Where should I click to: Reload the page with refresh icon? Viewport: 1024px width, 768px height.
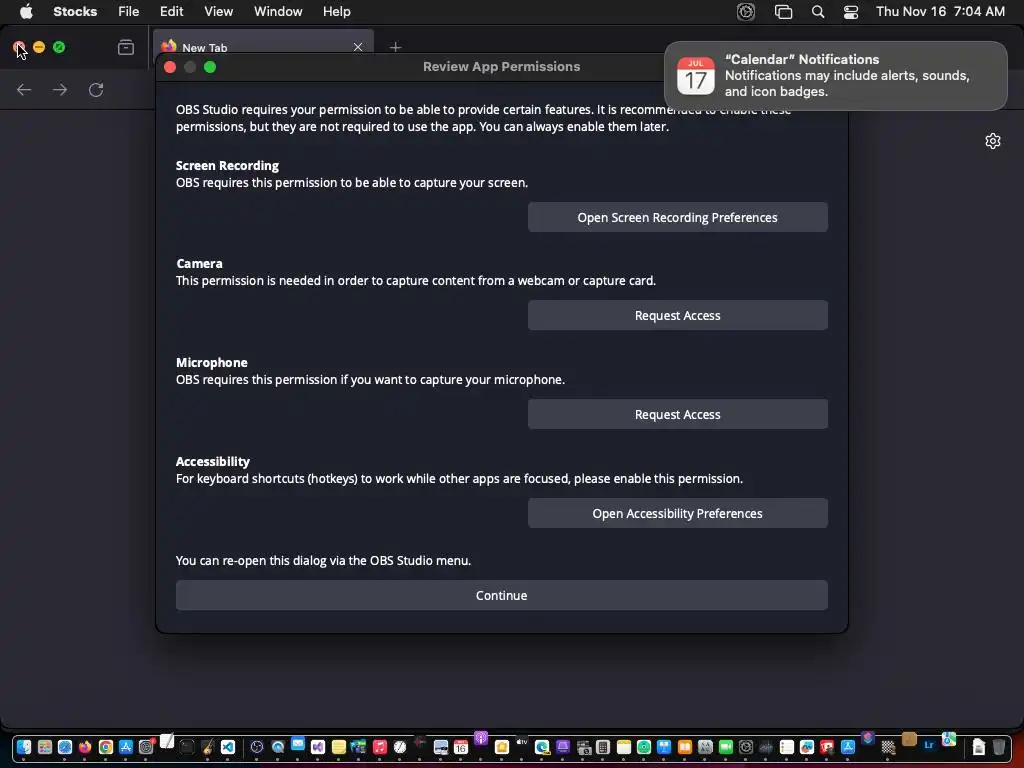coord(96,89)
